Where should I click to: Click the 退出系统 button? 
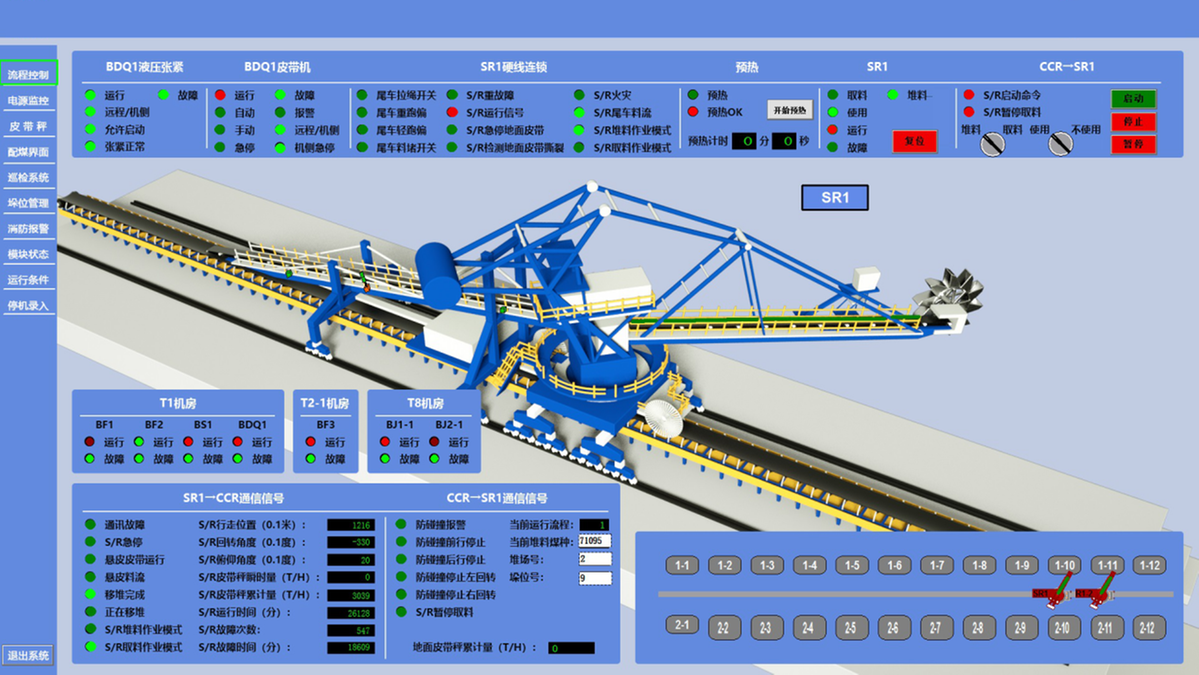[x=28, y=656]
